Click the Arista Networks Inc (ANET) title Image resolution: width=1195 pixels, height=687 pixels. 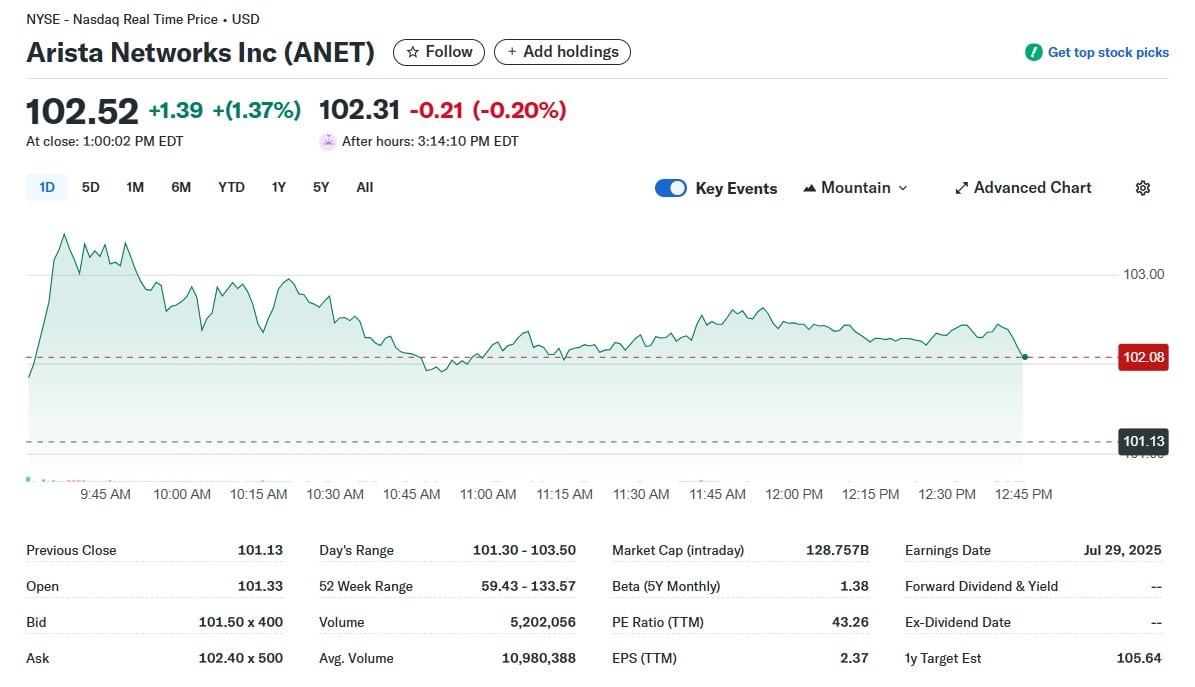coord(200,53)
